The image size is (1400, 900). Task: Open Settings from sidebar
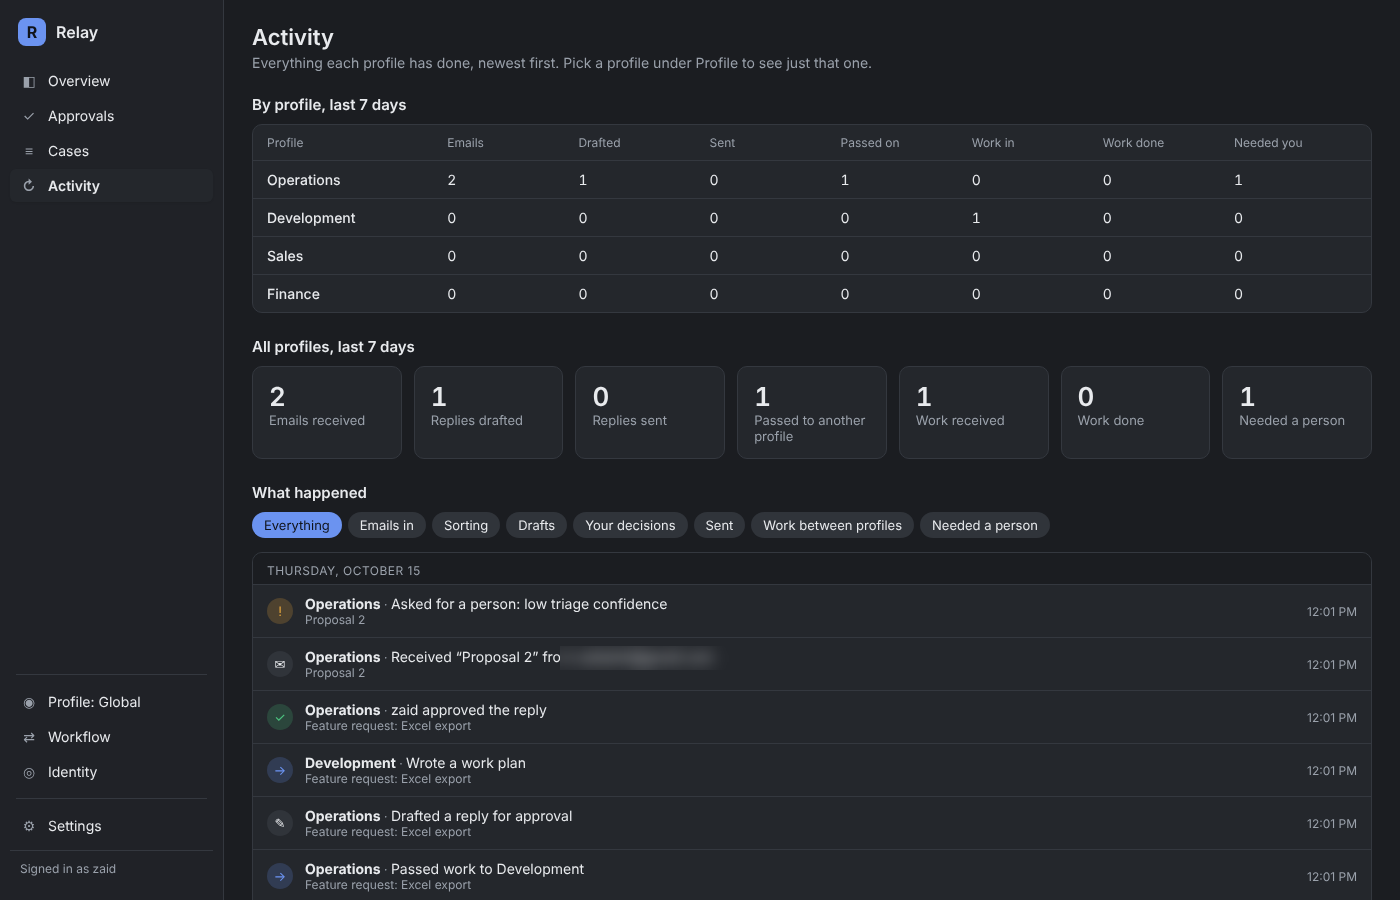coord(111,826)
